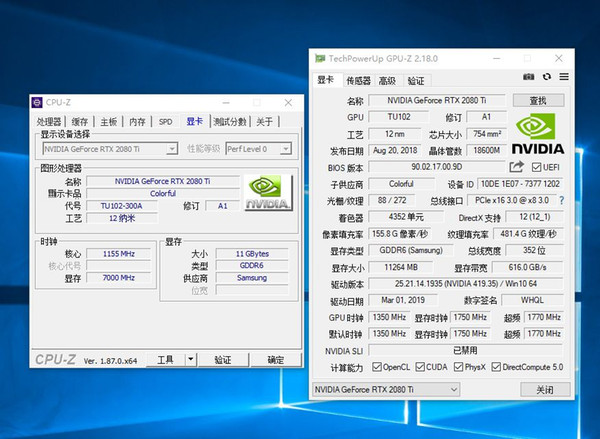Screen dimensions: 600x439
Task: Click the Mar 01, 2019 driver date field
Action: 403,300
